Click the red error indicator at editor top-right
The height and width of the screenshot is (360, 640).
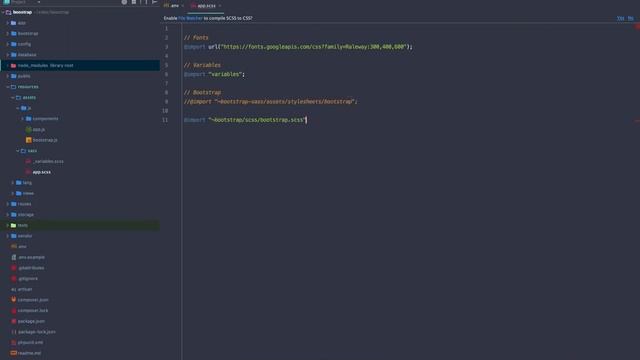(637, 27)
